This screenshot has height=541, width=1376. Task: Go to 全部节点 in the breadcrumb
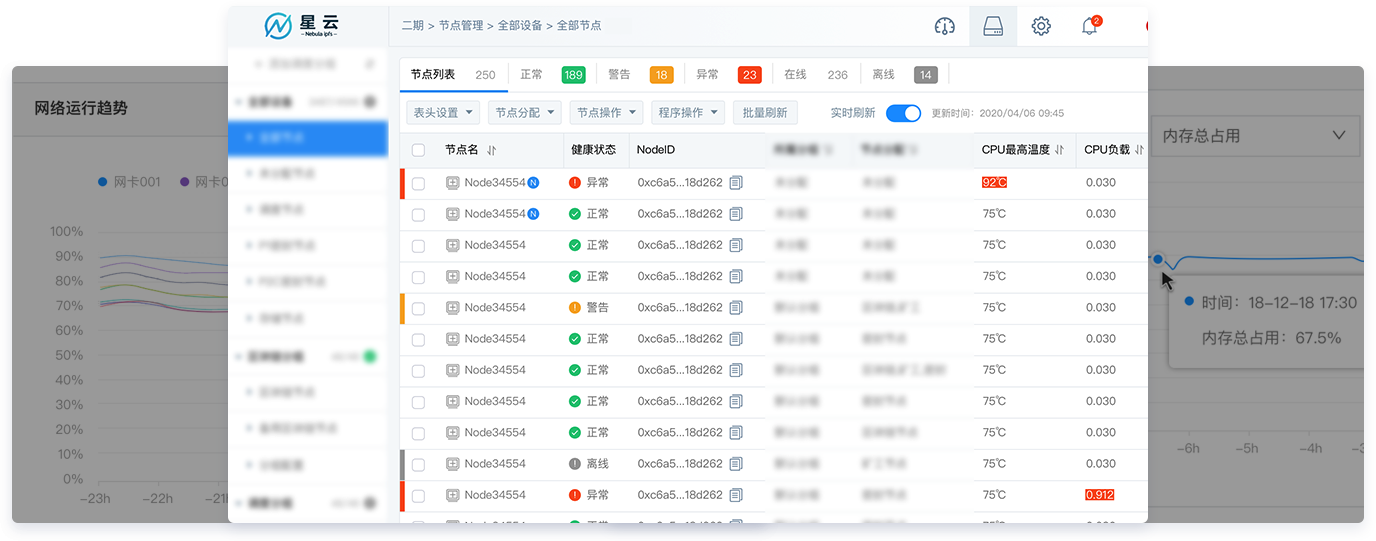(579, 26)
